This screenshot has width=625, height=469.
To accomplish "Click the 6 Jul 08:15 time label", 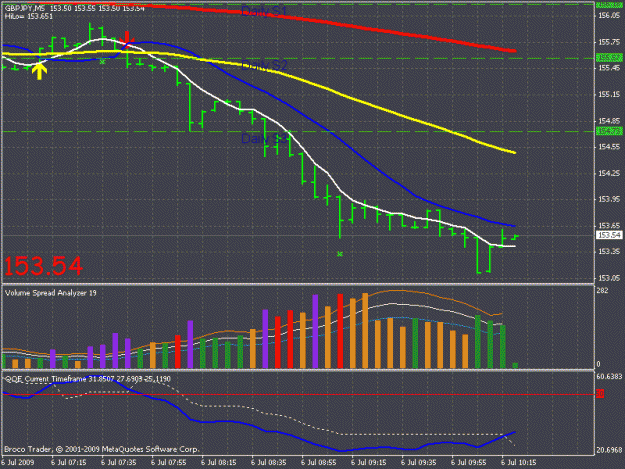I will pos(218,463).
